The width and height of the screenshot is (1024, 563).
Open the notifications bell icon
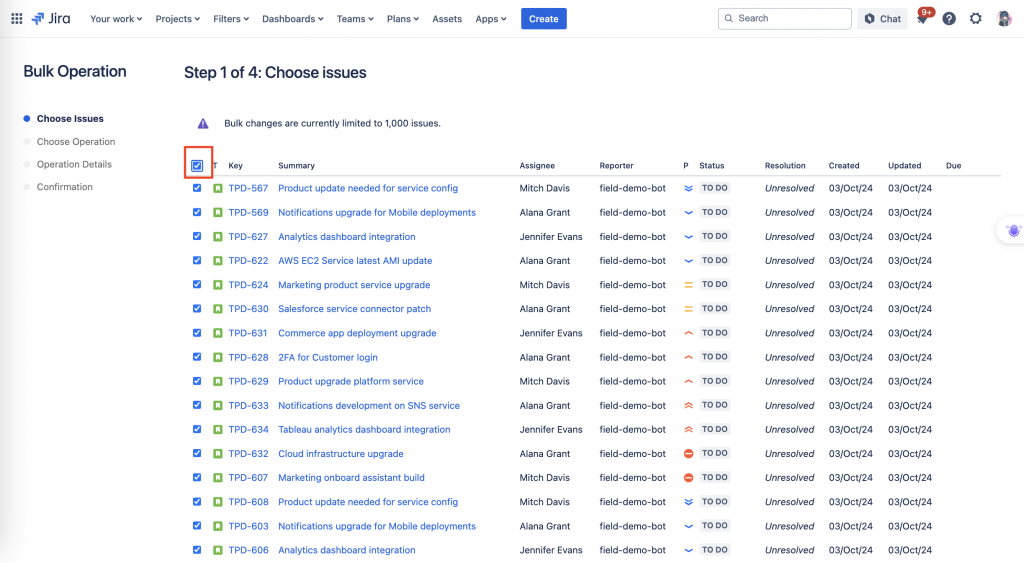pos(922,19)
